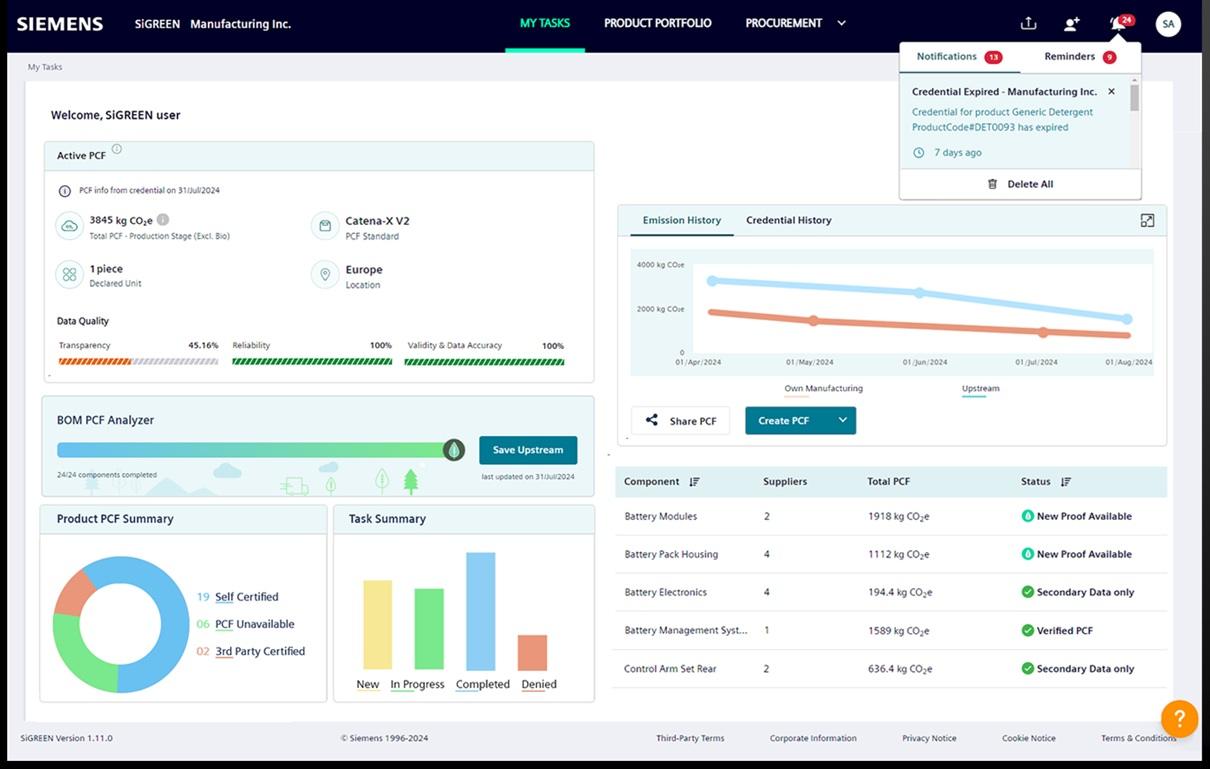Open the SA user avatar menu

point(1168,23)
